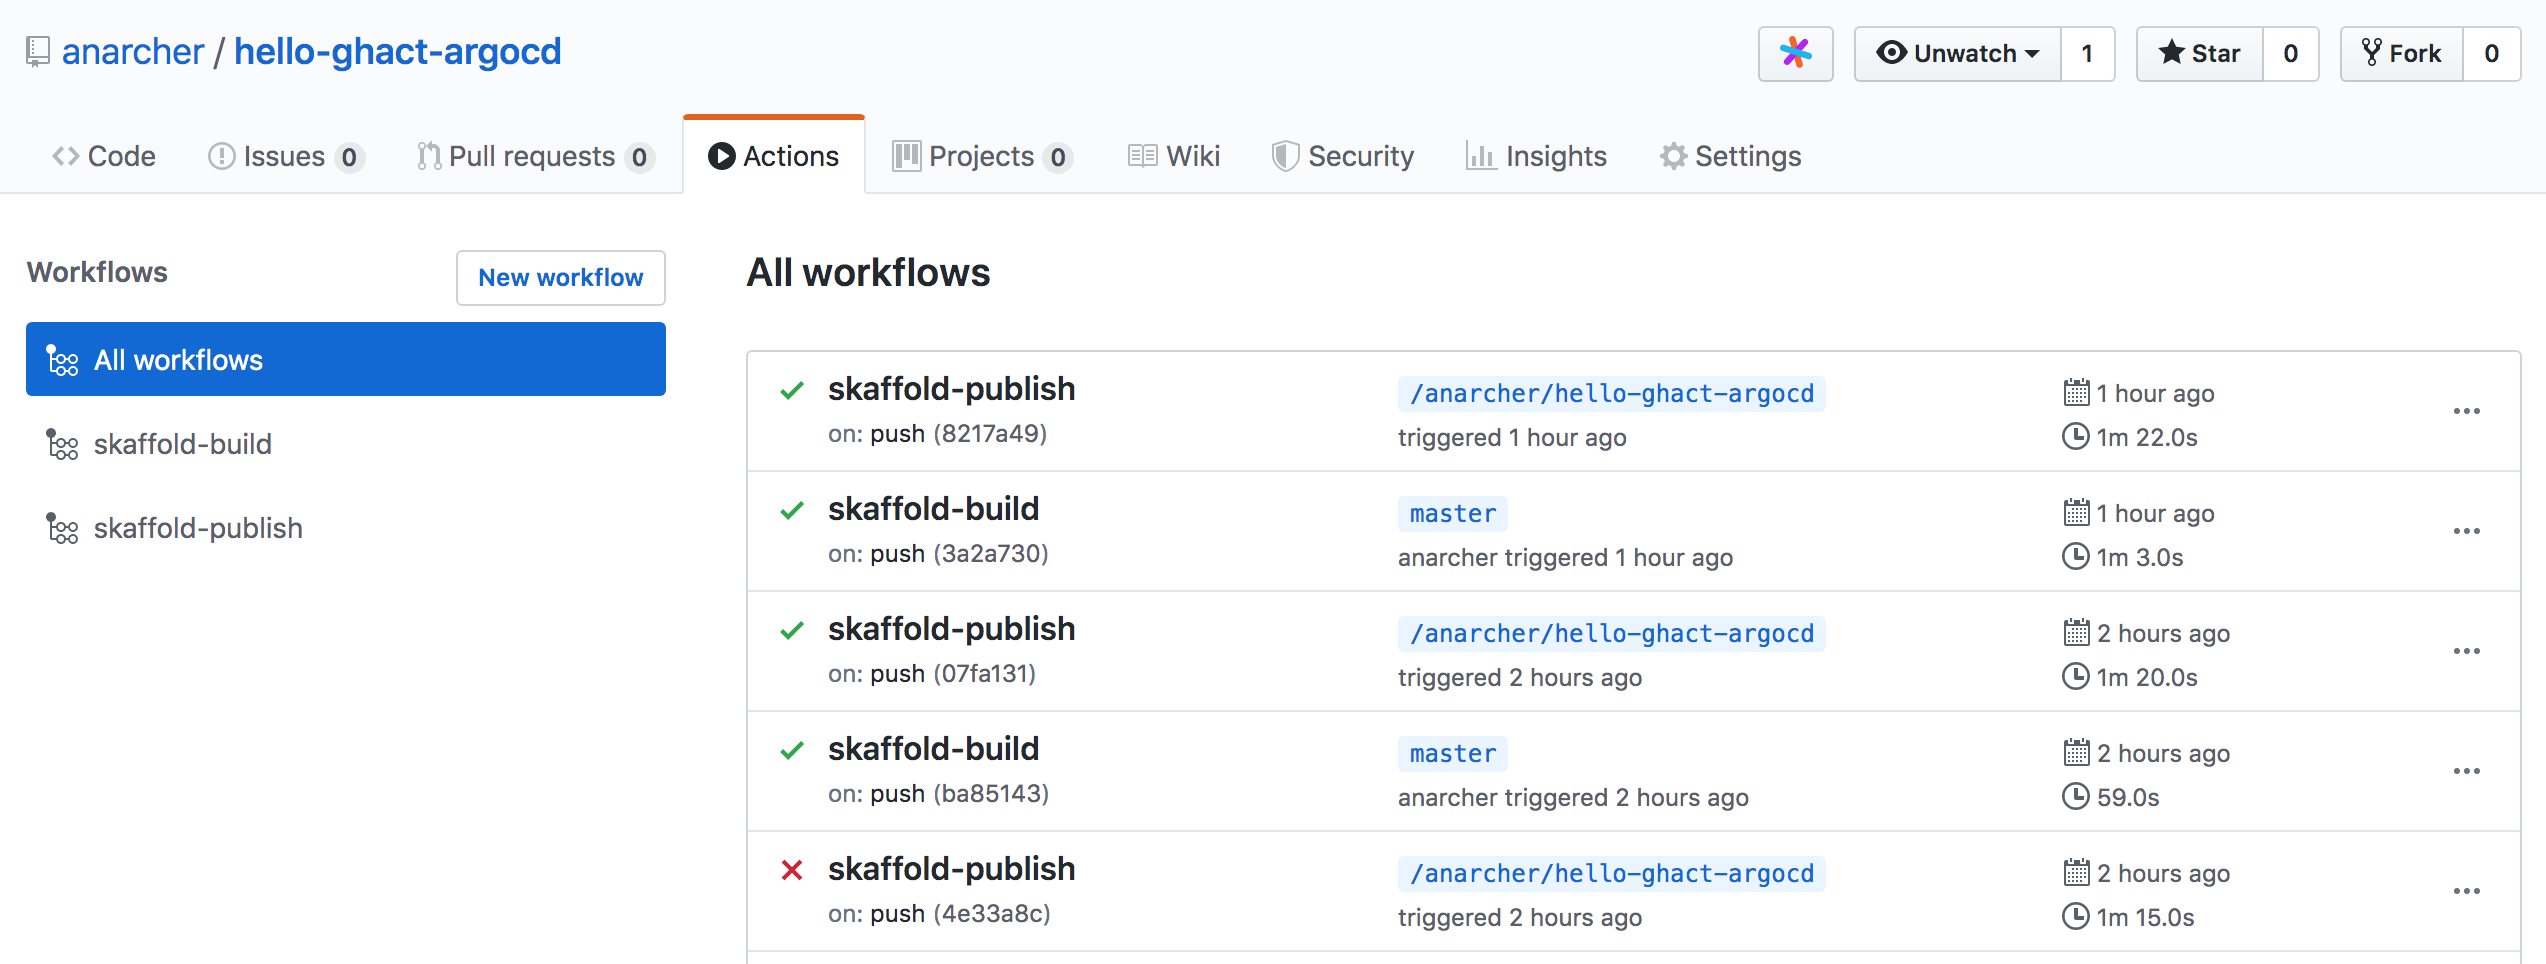Screen dimensions: 2546x964
Task: Click the colorful asterisk extension button
Action: click(x=1796, y=53)
